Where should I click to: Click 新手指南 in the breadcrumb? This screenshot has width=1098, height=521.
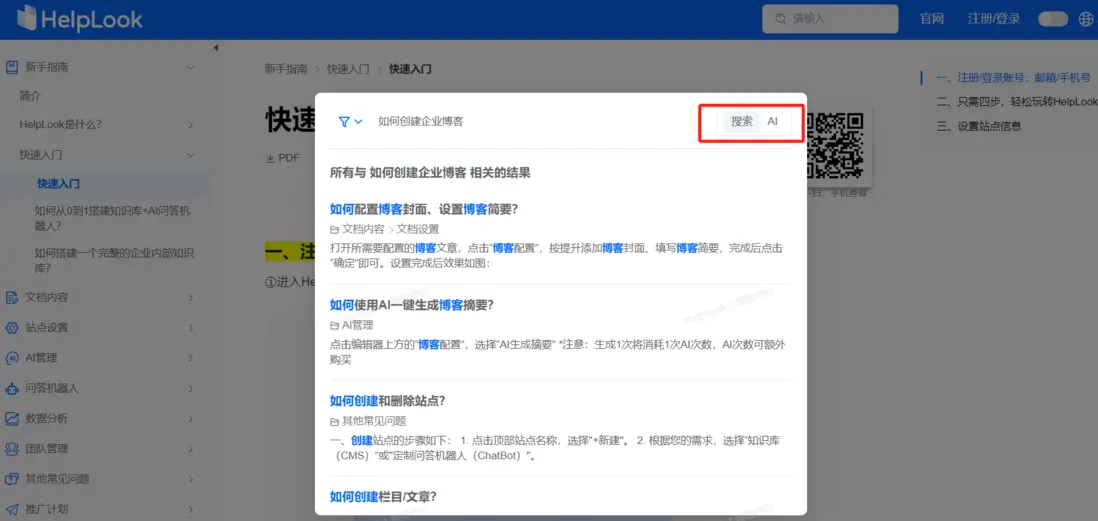[286, 69]
